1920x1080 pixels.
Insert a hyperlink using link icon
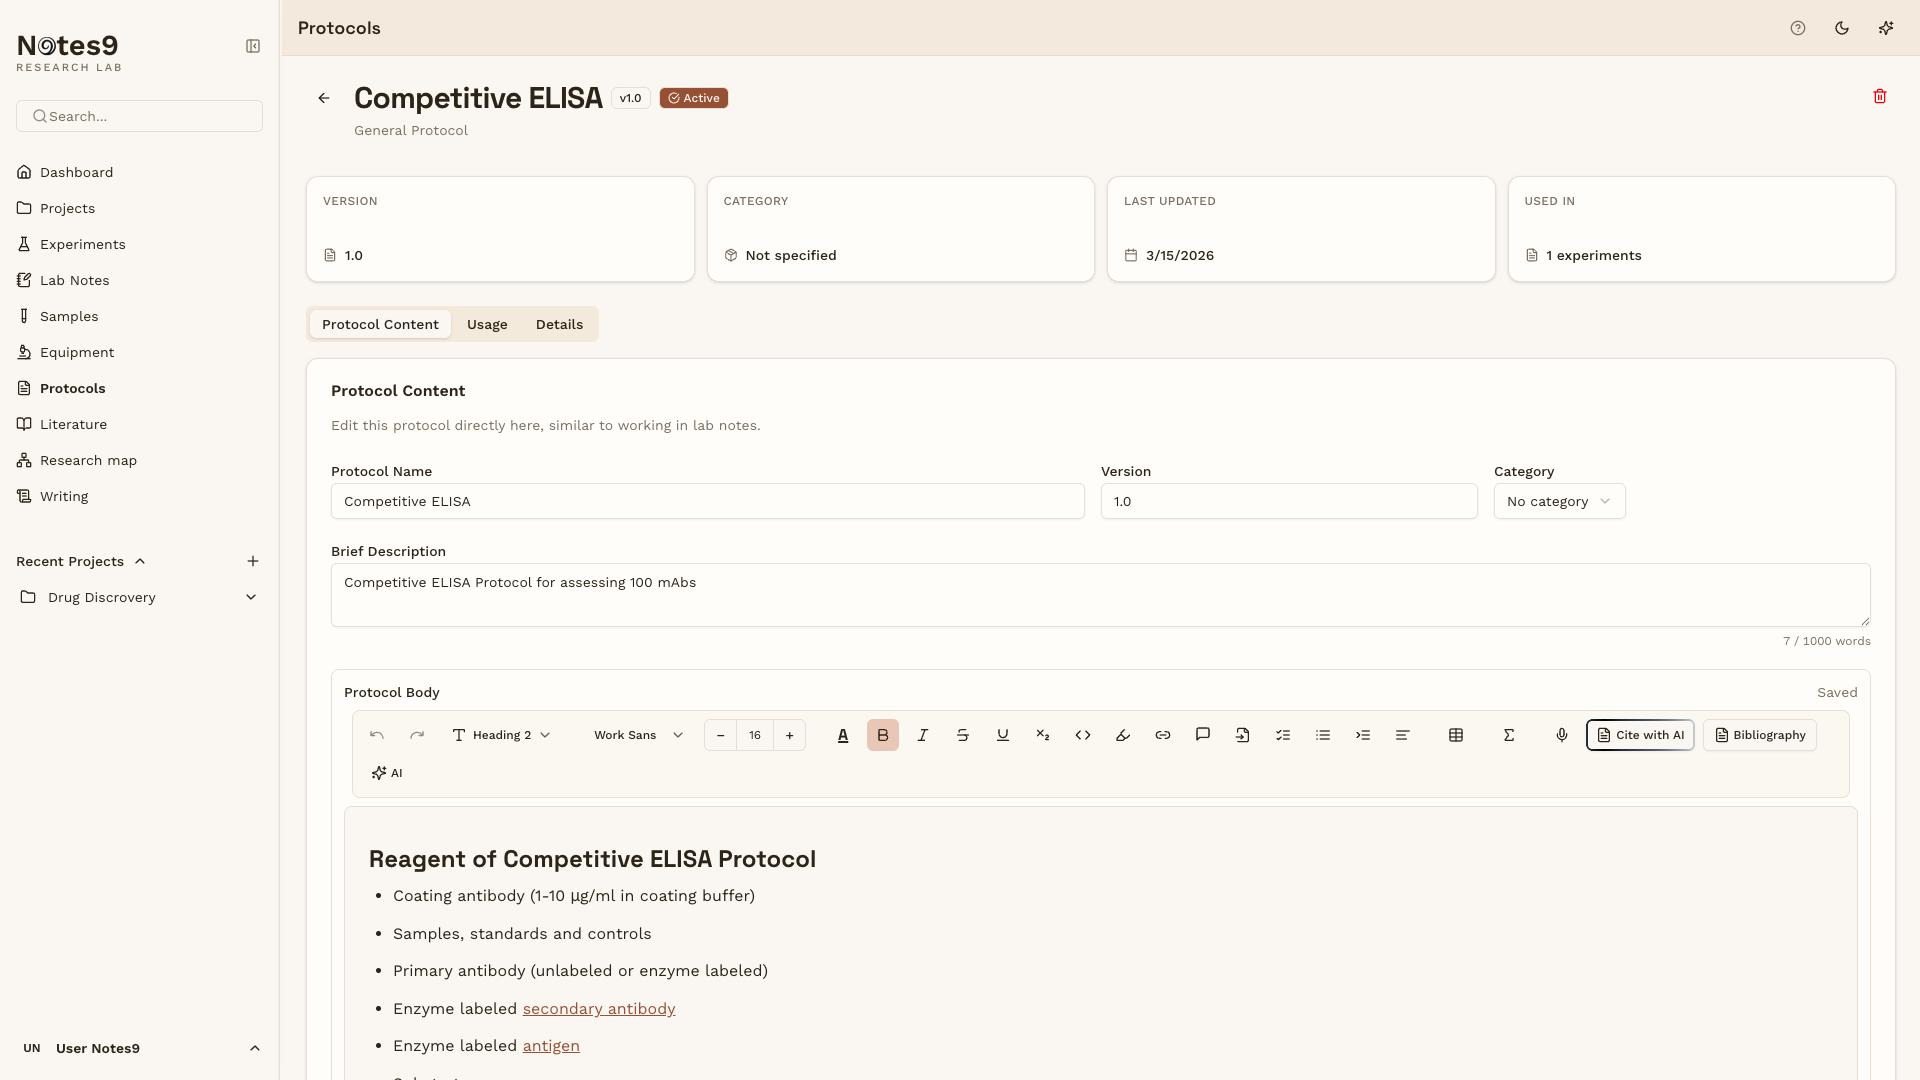(1163, 735)
